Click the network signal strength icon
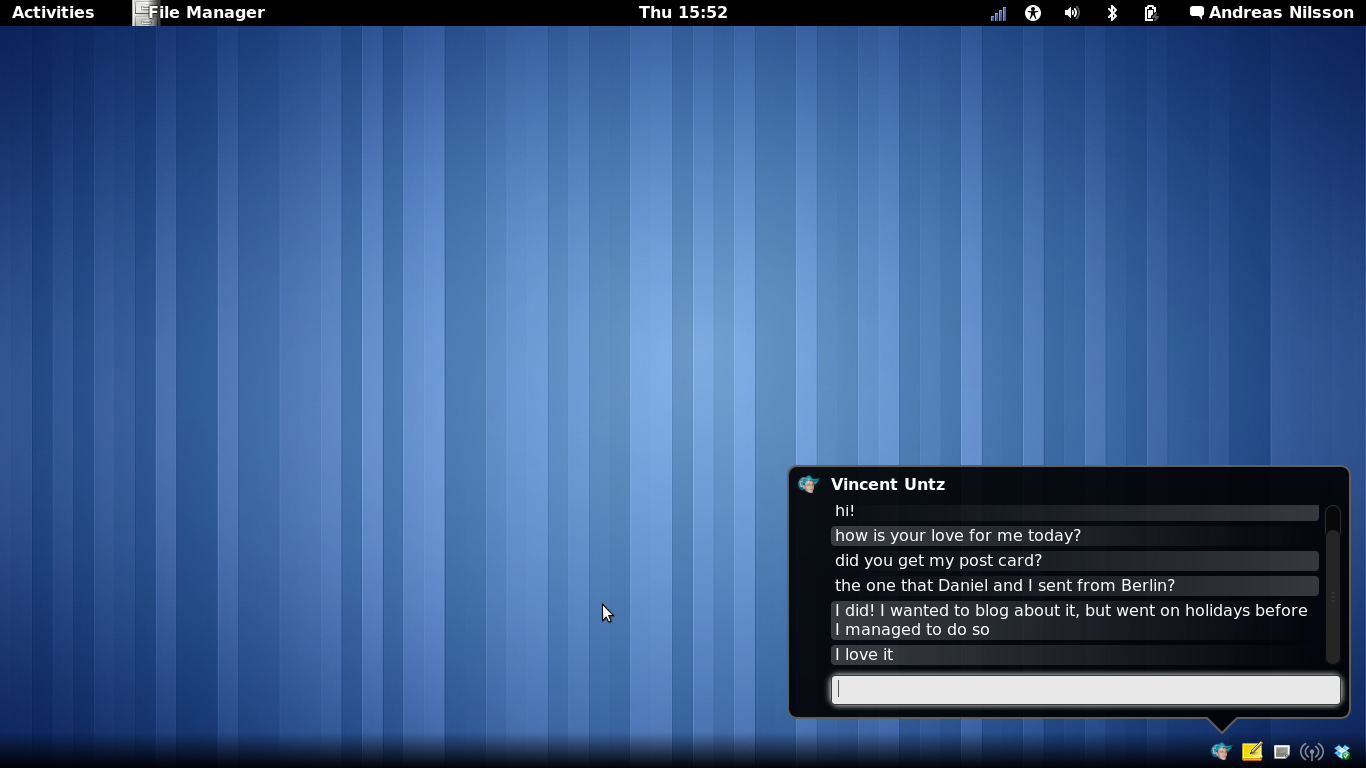 click(997, 13)
